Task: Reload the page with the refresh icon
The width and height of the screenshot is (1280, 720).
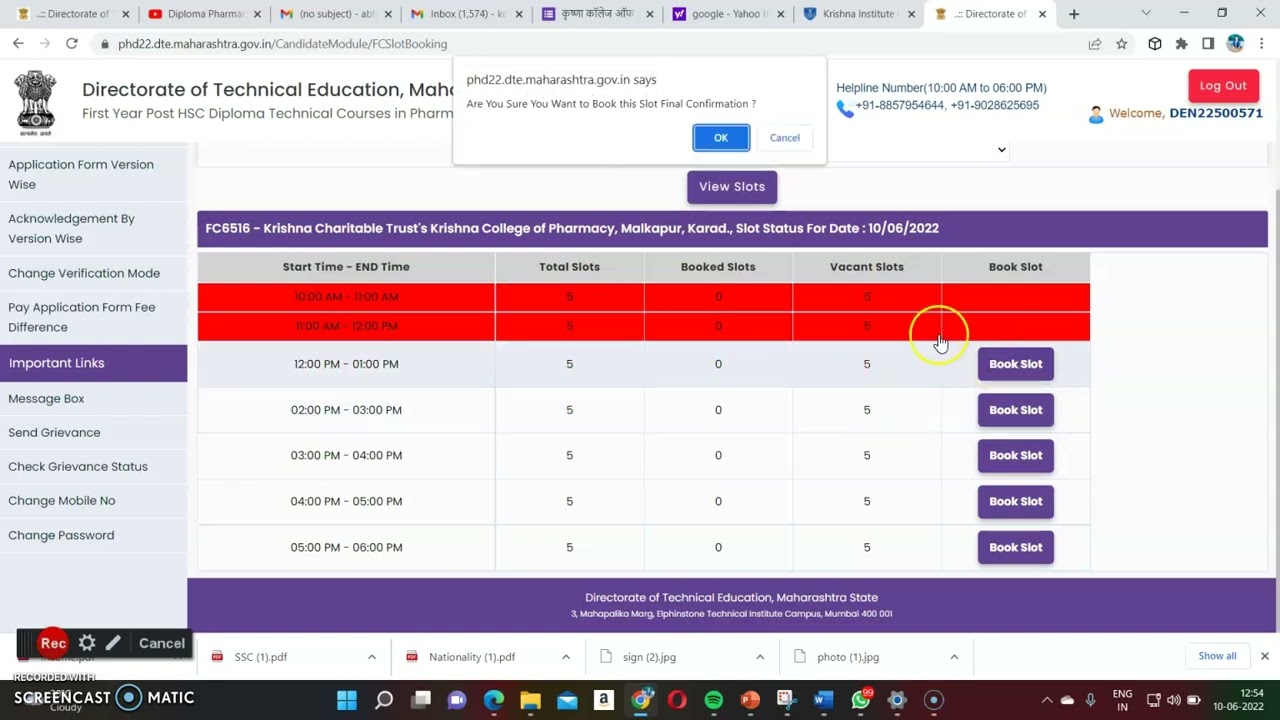Action: tap(72, 44)
